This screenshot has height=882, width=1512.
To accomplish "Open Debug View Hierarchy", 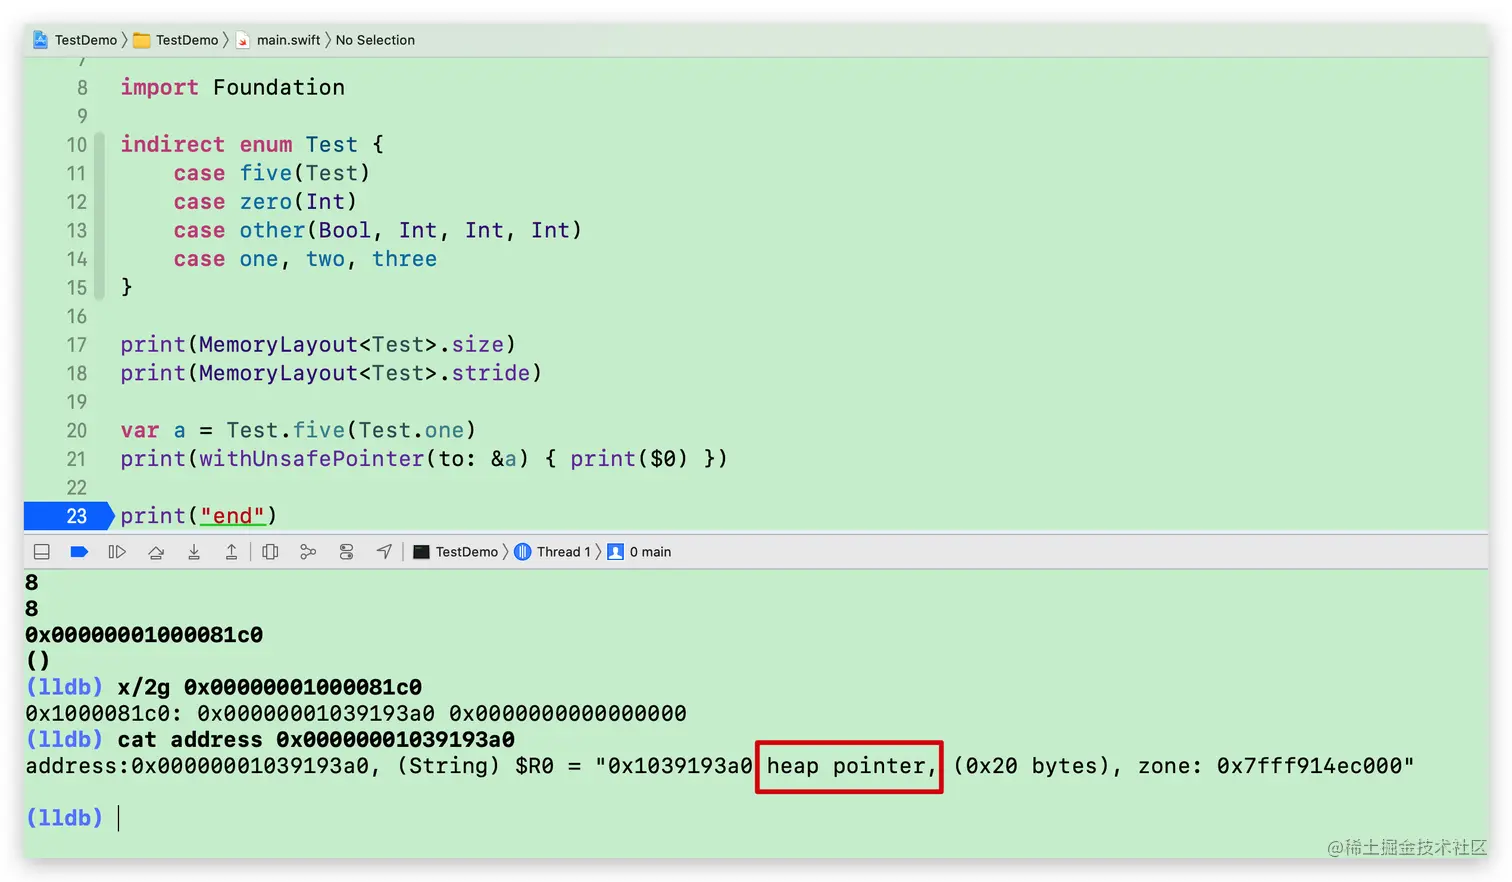I will point(270,552).
